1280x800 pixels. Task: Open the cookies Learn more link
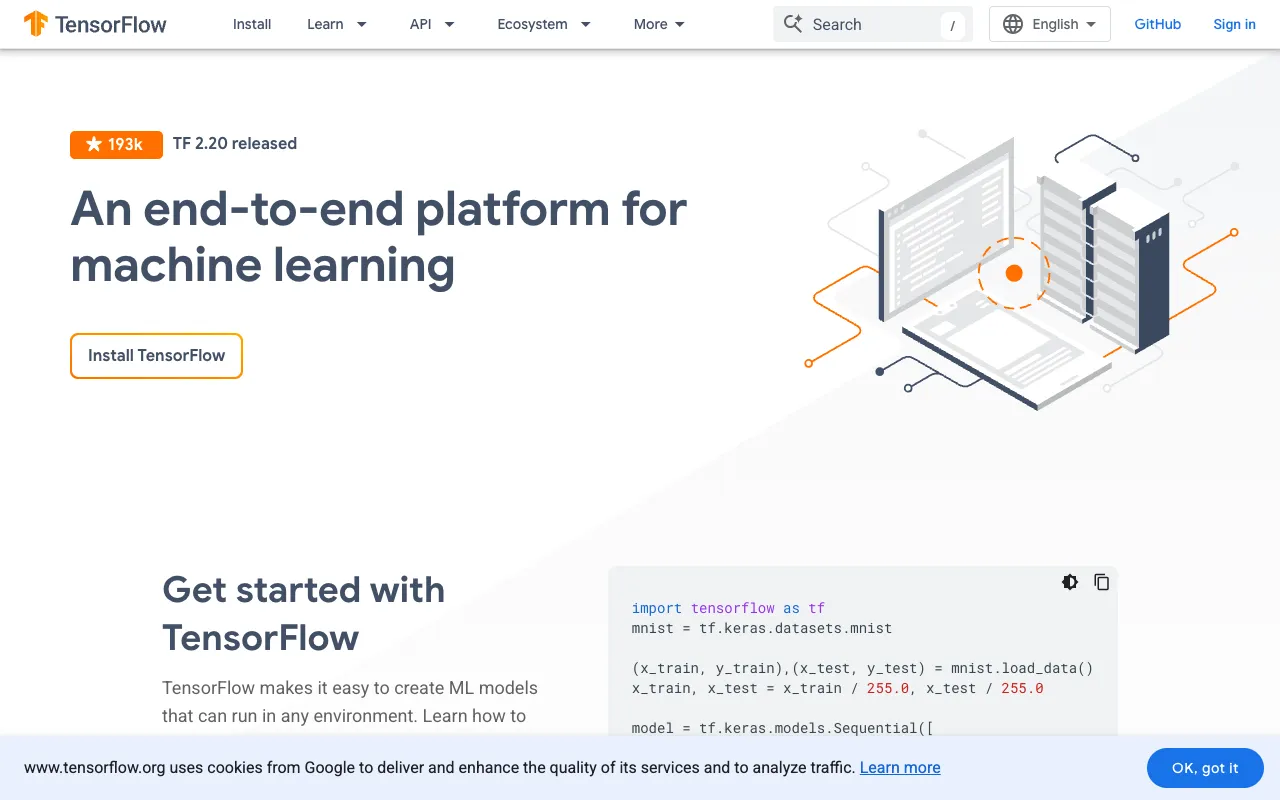[899, 767]
